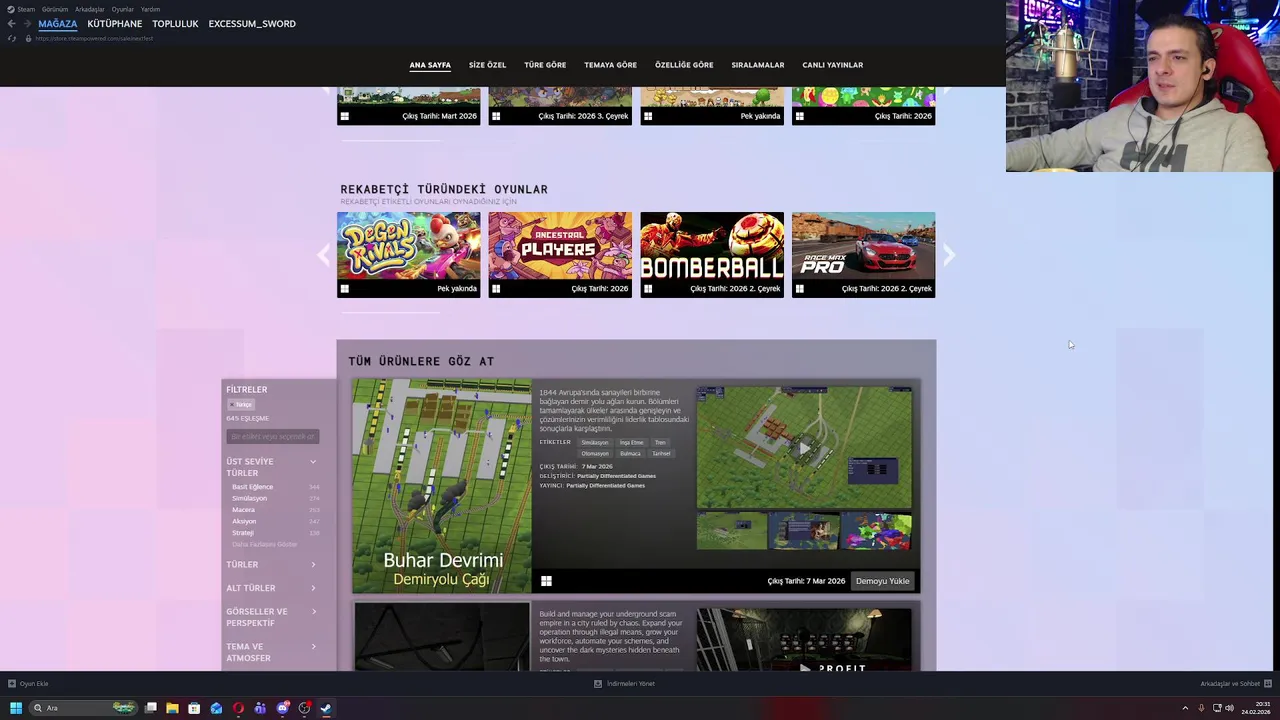Open the Canlı Yayınlar tab

pyautogui.click(x=832, y=65)
